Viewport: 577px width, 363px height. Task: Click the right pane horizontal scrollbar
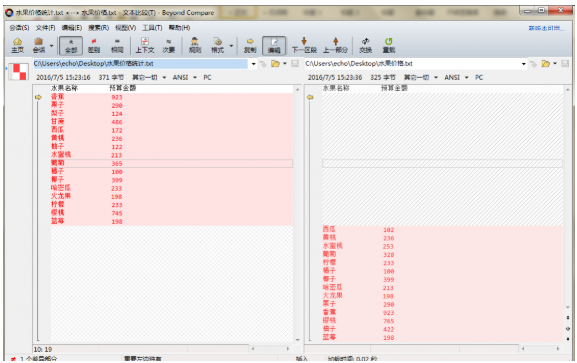point(540,348)
